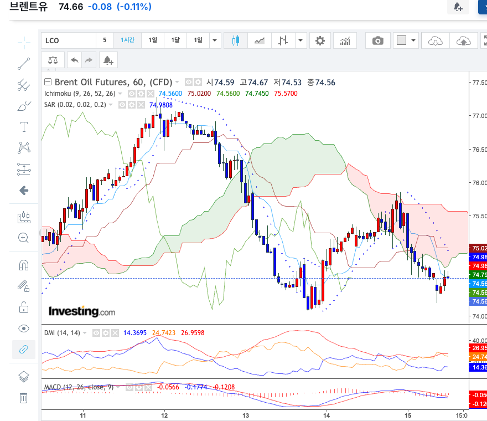
Task: Add alert using bell-plus toolbar icon
Action: click(x=108, y=60)
